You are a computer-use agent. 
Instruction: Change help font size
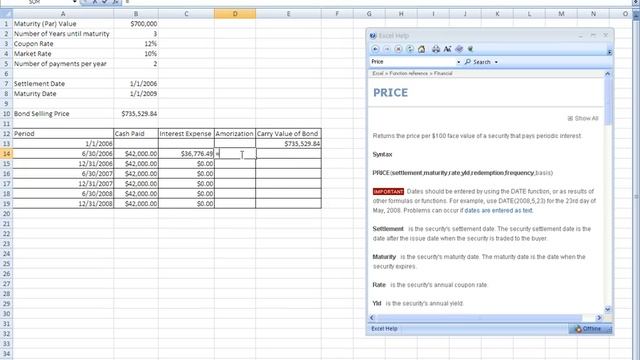tap(448, 49)
